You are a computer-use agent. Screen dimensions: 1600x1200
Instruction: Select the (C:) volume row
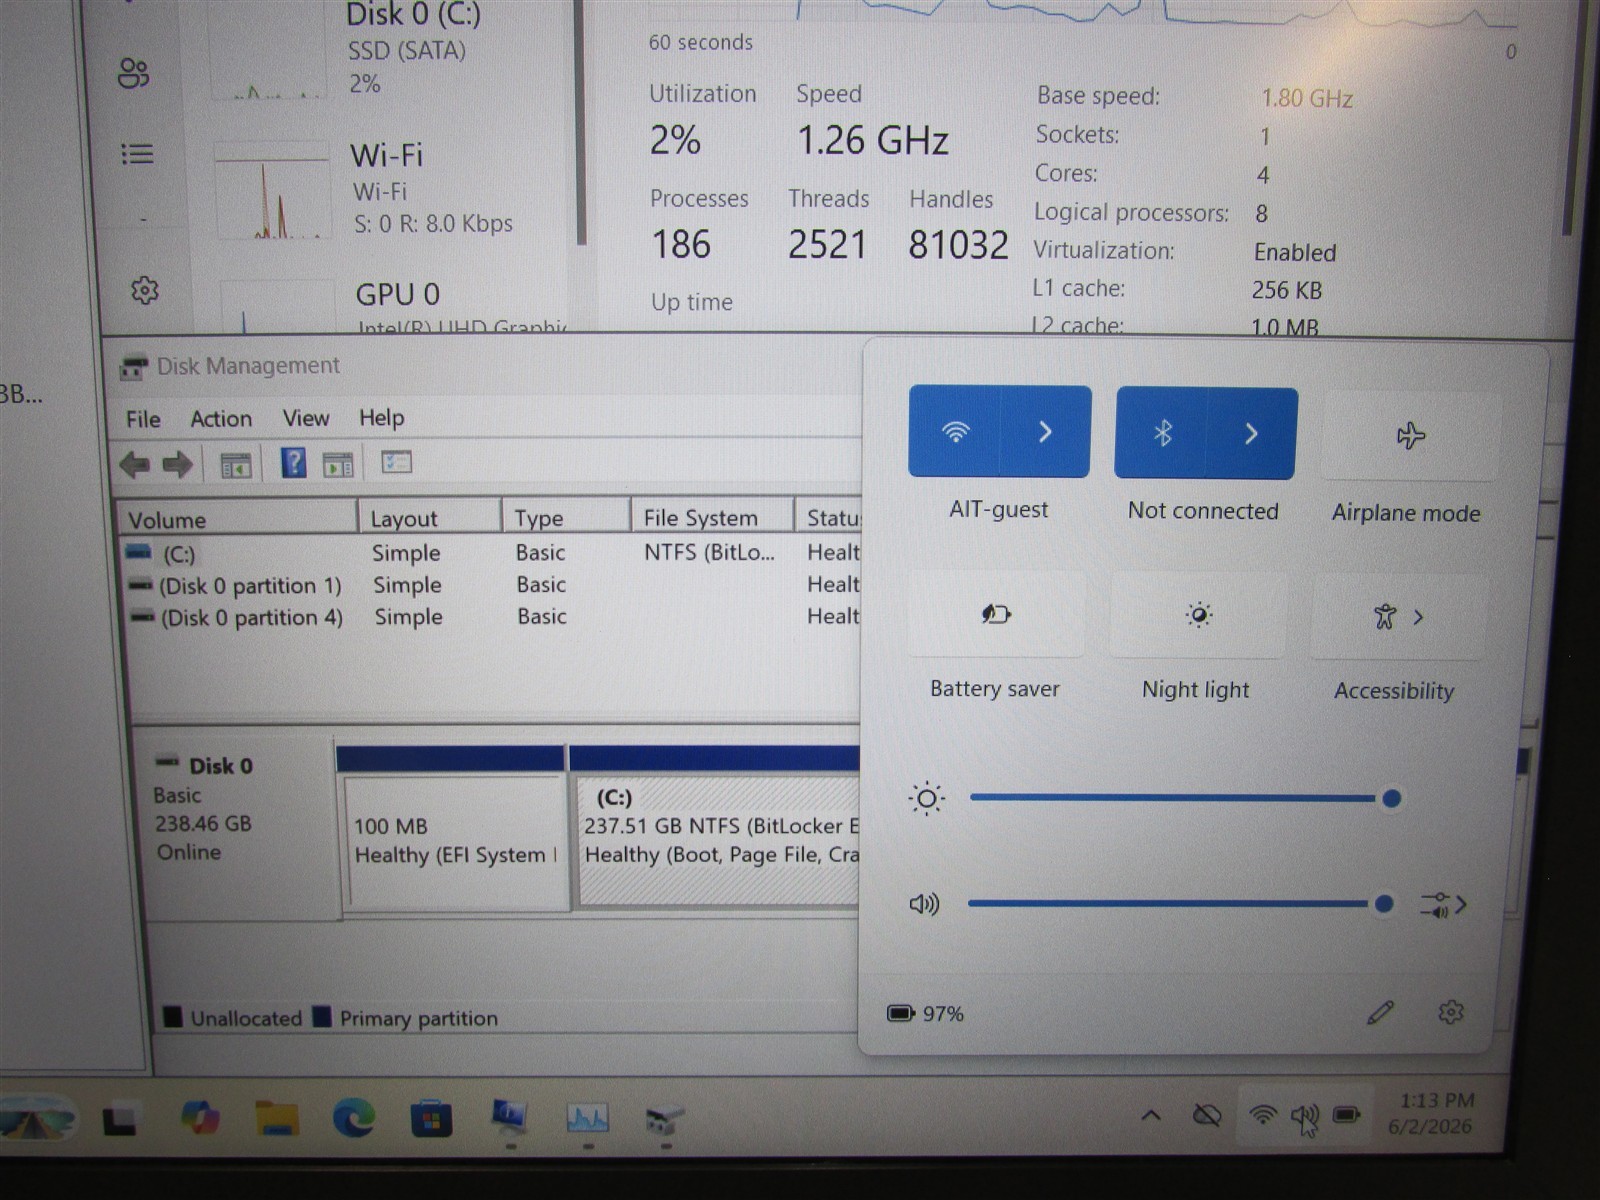coord(490,553)
